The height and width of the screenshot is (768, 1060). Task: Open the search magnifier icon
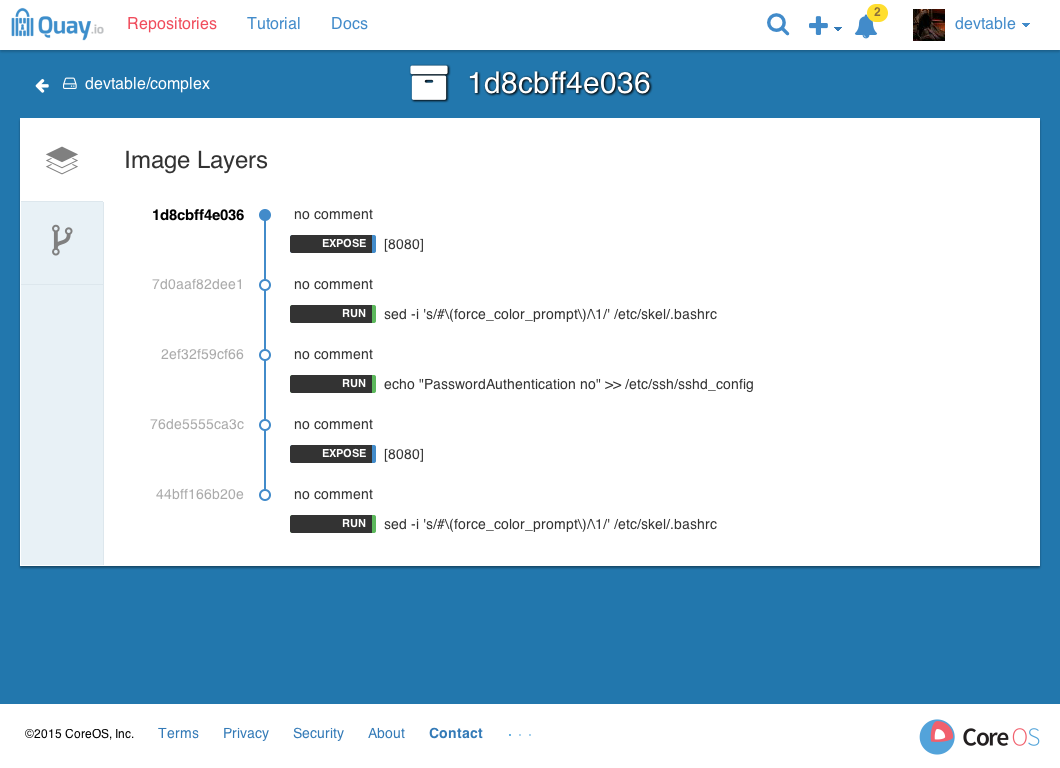778,25
